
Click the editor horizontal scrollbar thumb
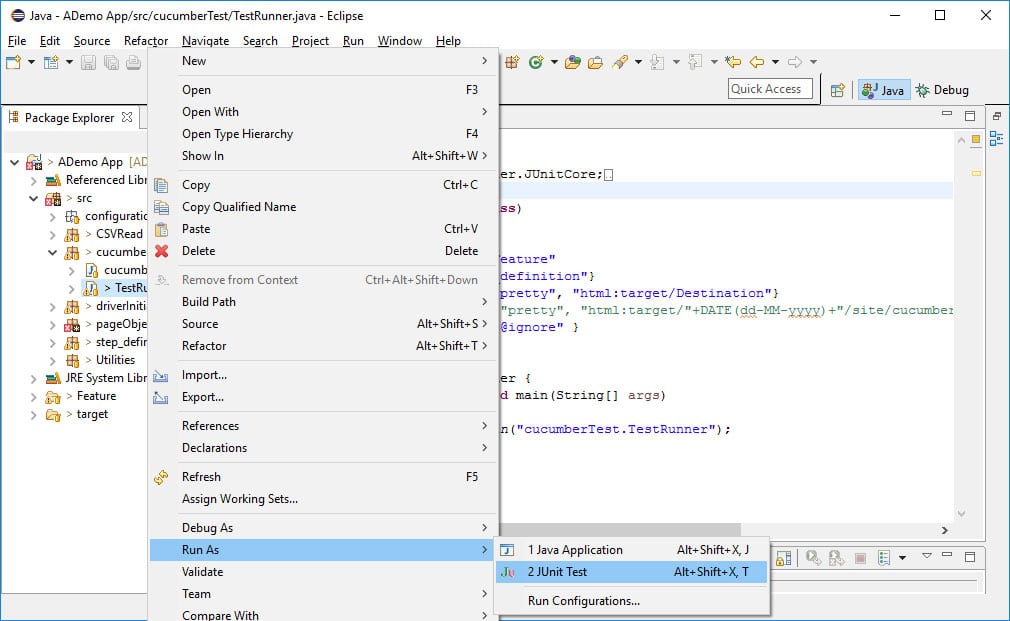[620, 530]
